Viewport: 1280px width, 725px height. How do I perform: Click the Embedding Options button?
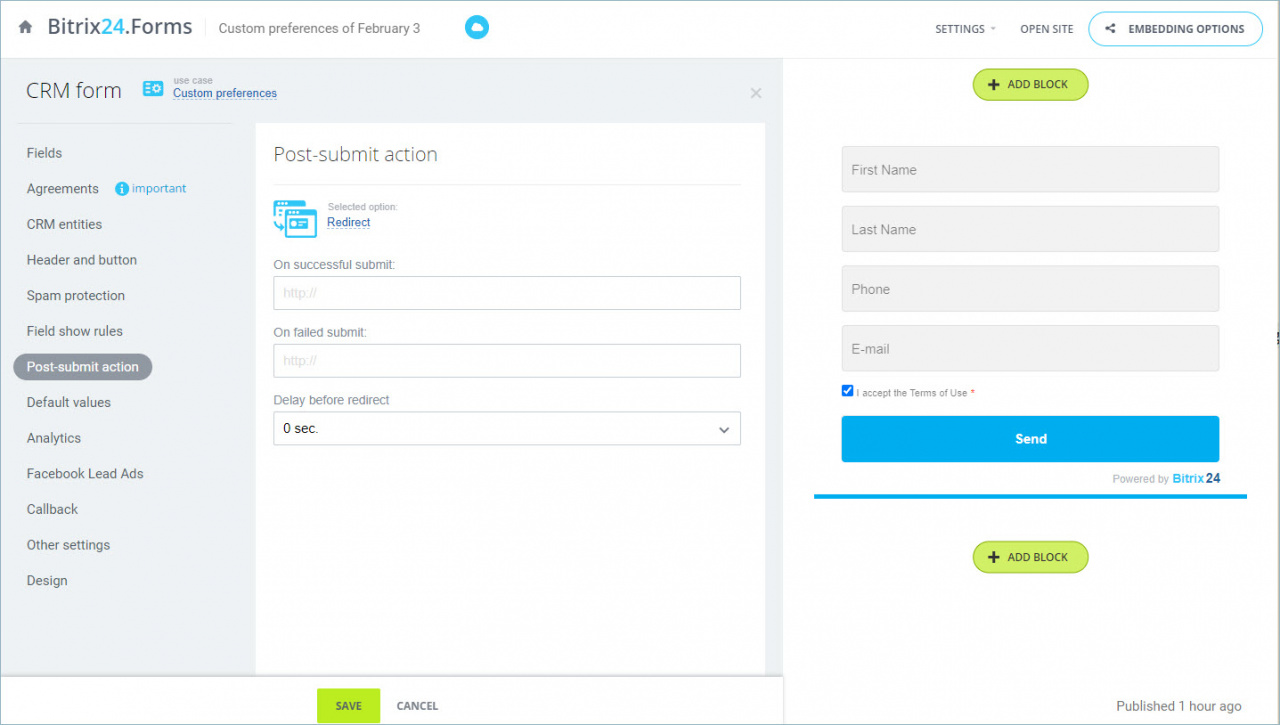coord(1175,29)
